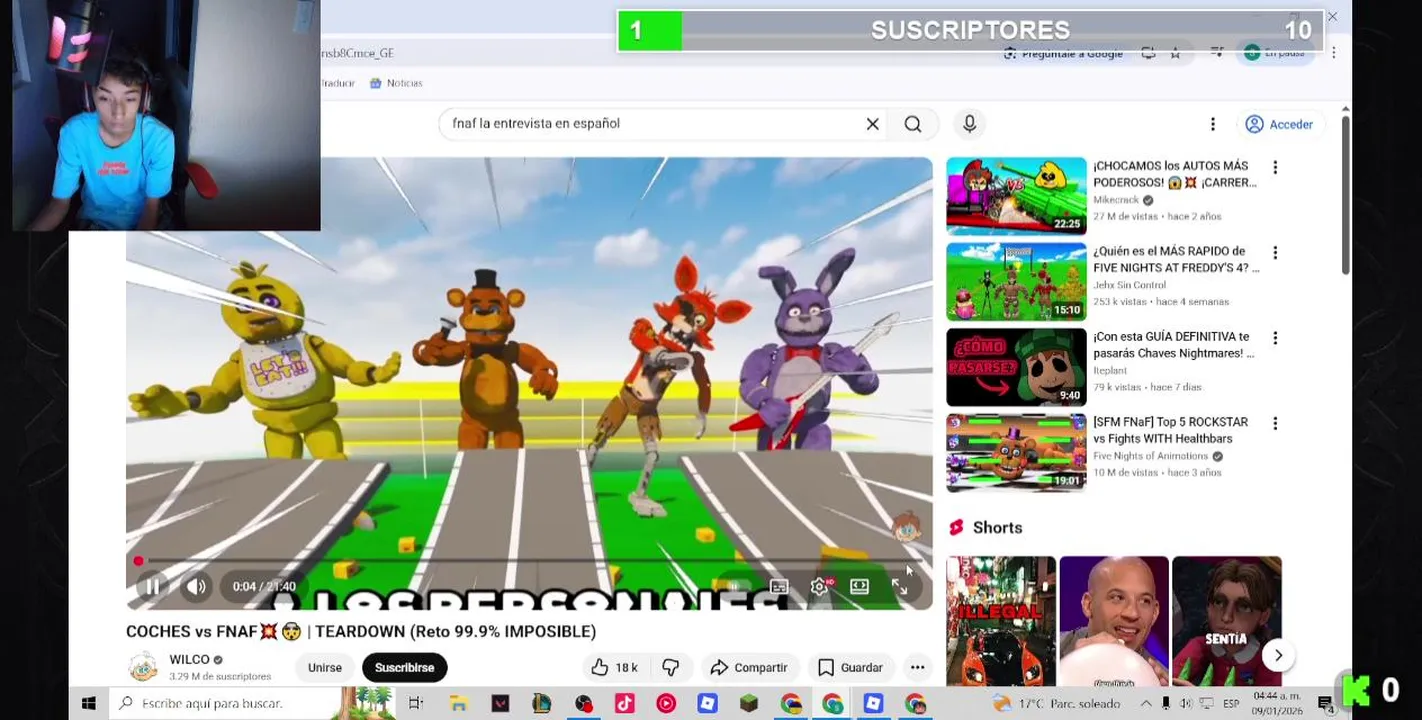Open the taskbar clock 04:44 a. m.

coord(1278,702)
